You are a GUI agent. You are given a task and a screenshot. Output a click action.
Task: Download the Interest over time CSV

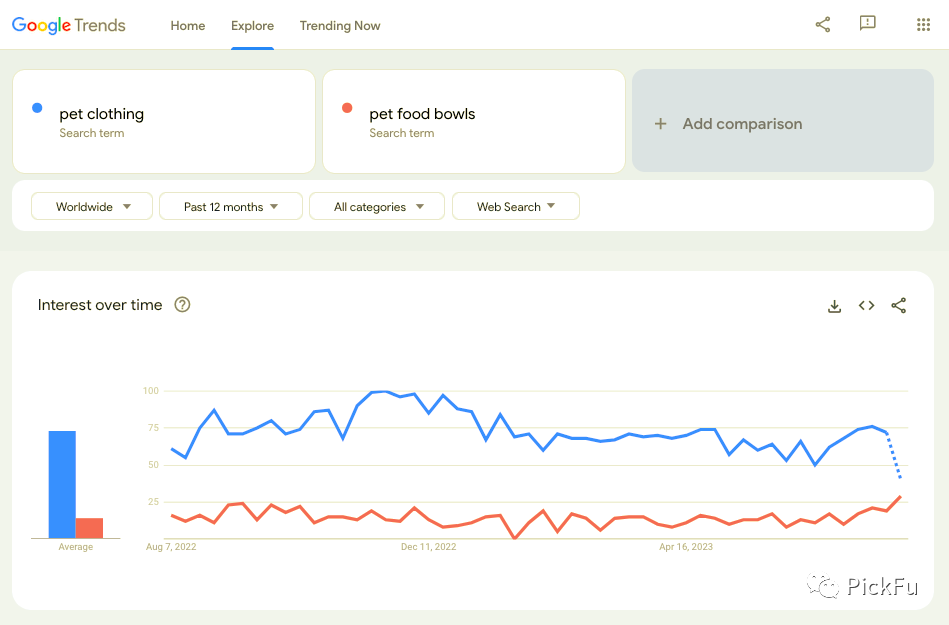point(835,306)
